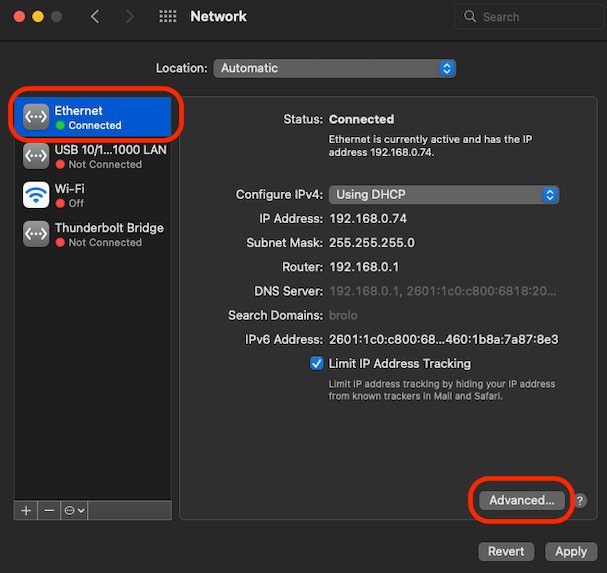Click the Revert button
607x573 pixels.
[506, 551]
